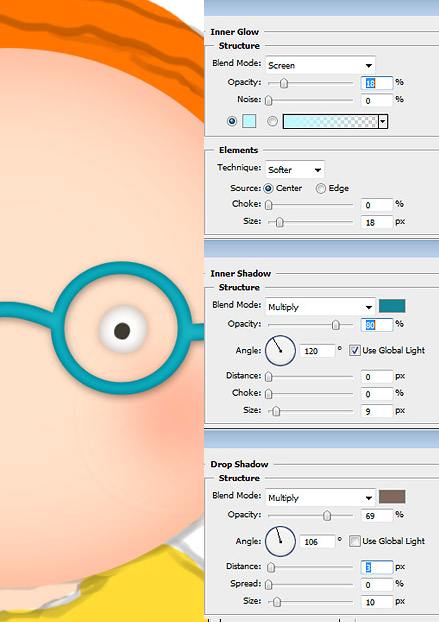
Task: Click Inner Glow Noise value field
Action: coord(377,100)
